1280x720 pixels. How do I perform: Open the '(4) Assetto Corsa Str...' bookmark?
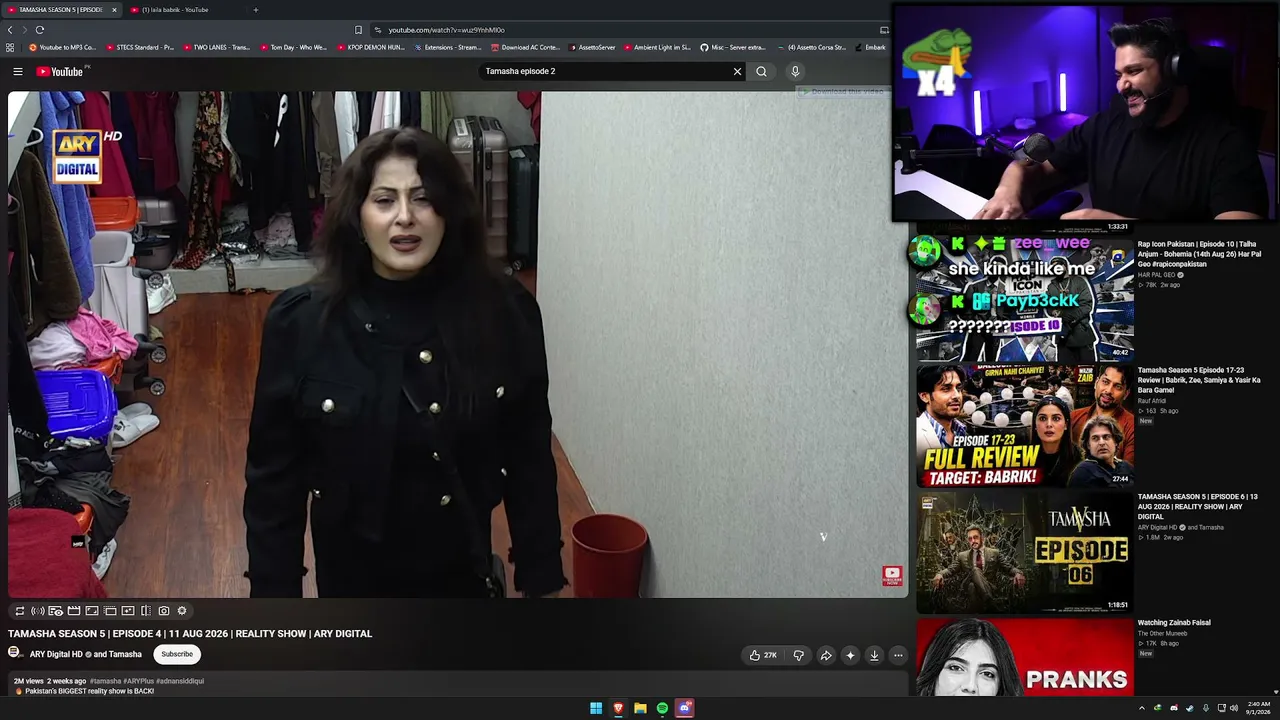(x=811, y=47)
